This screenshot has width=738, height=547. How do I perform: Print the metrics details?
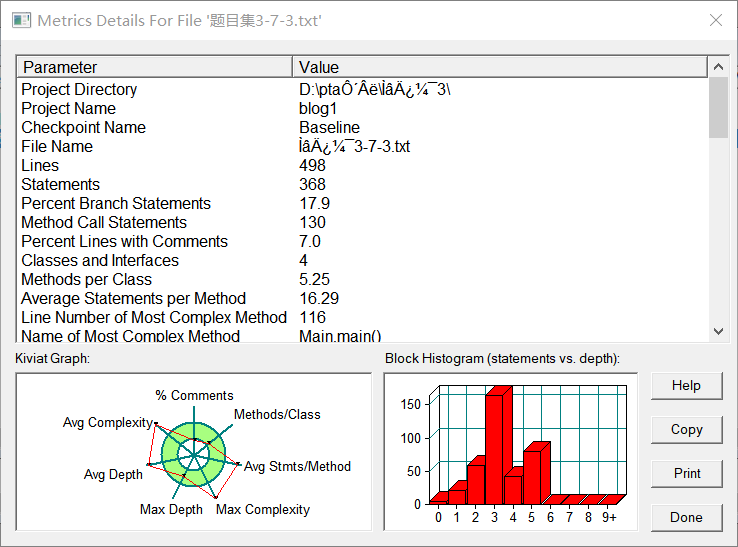pyautogui.click(x=686, y=474)
